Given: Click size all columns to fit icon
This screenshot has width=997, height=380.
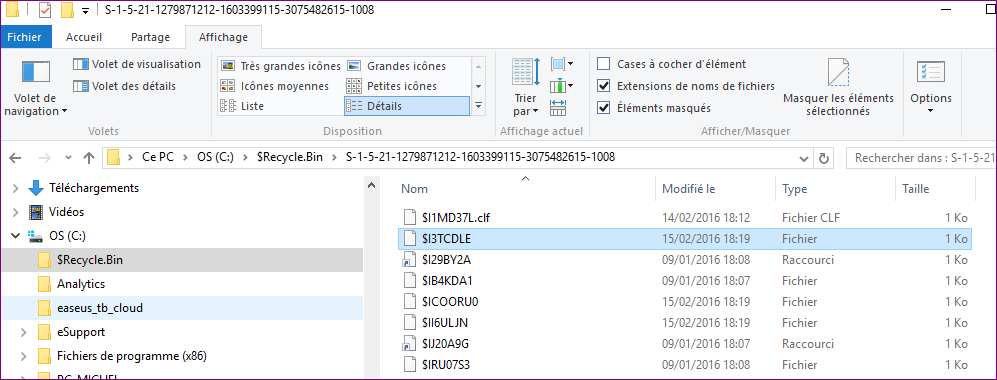Looking at the screenshot, I should 558,107.
